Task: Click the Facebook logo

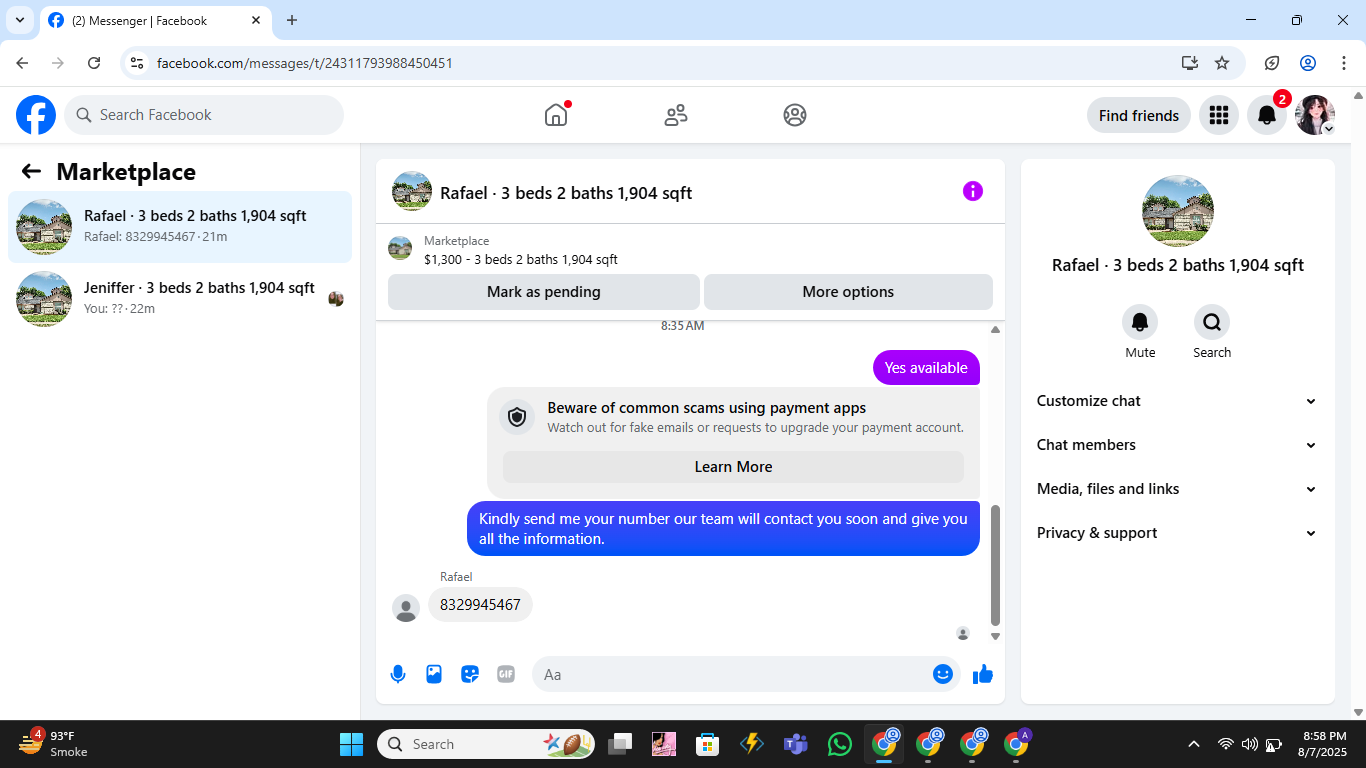Action: [x=36, y=115]
